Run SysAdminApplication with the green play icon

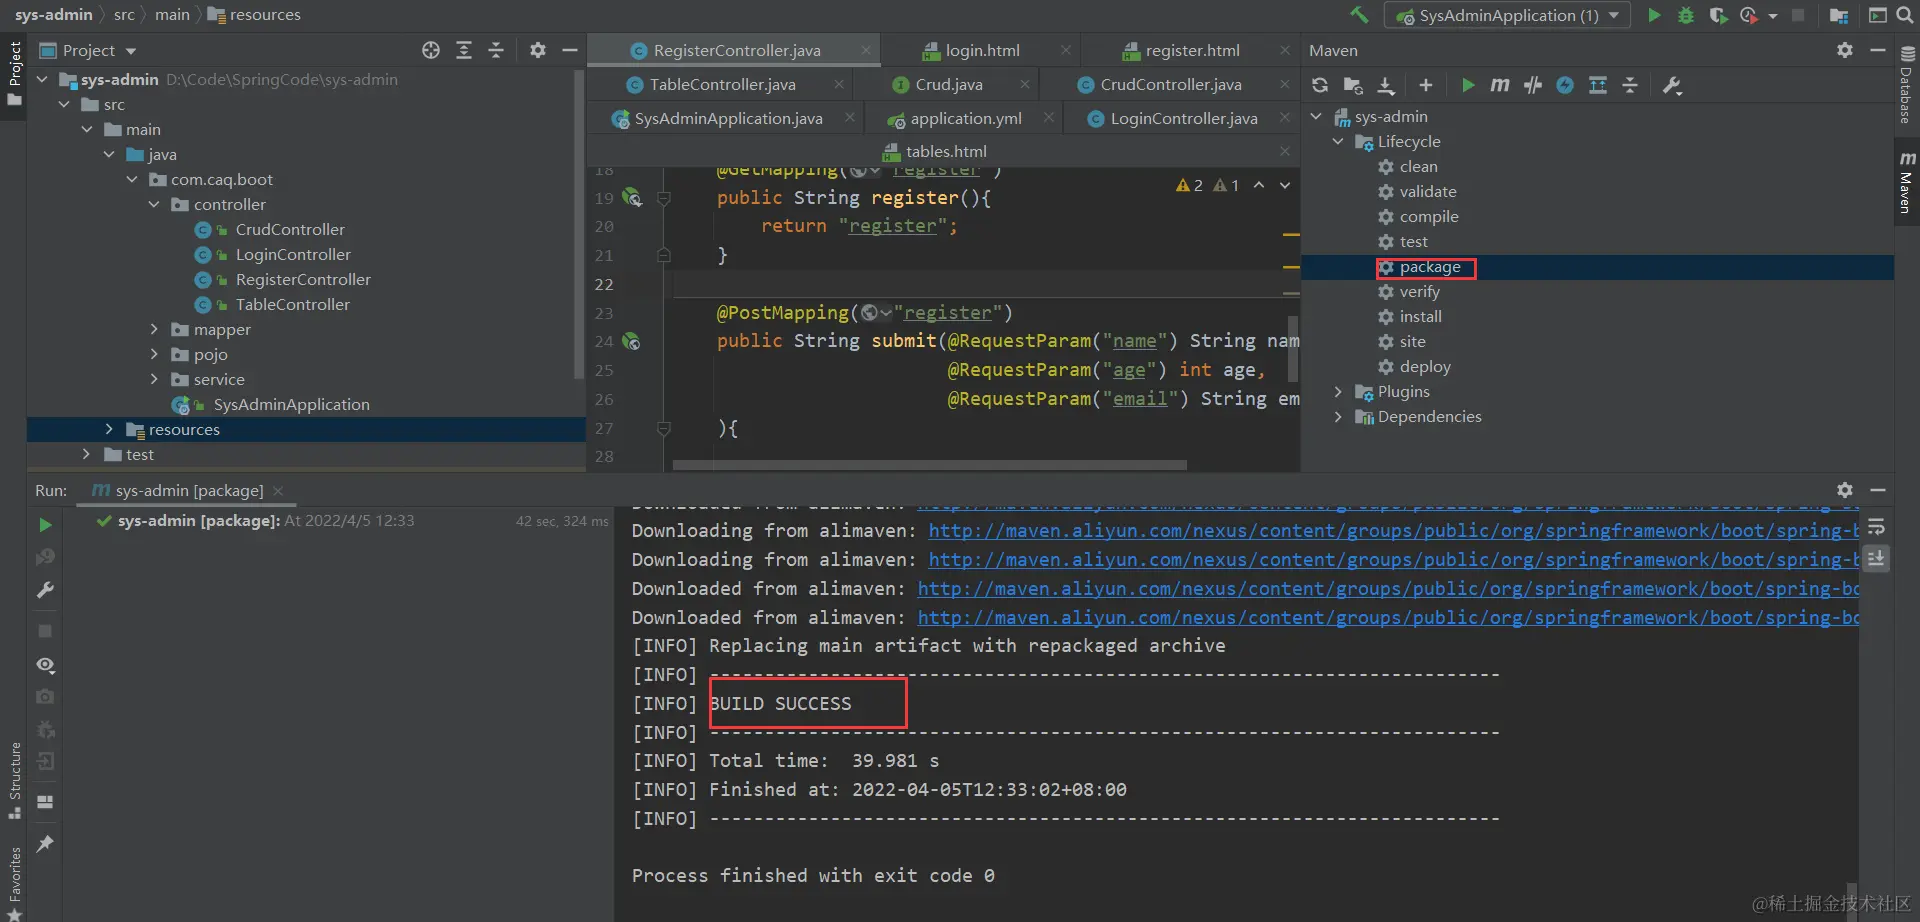click(1655, 15)
